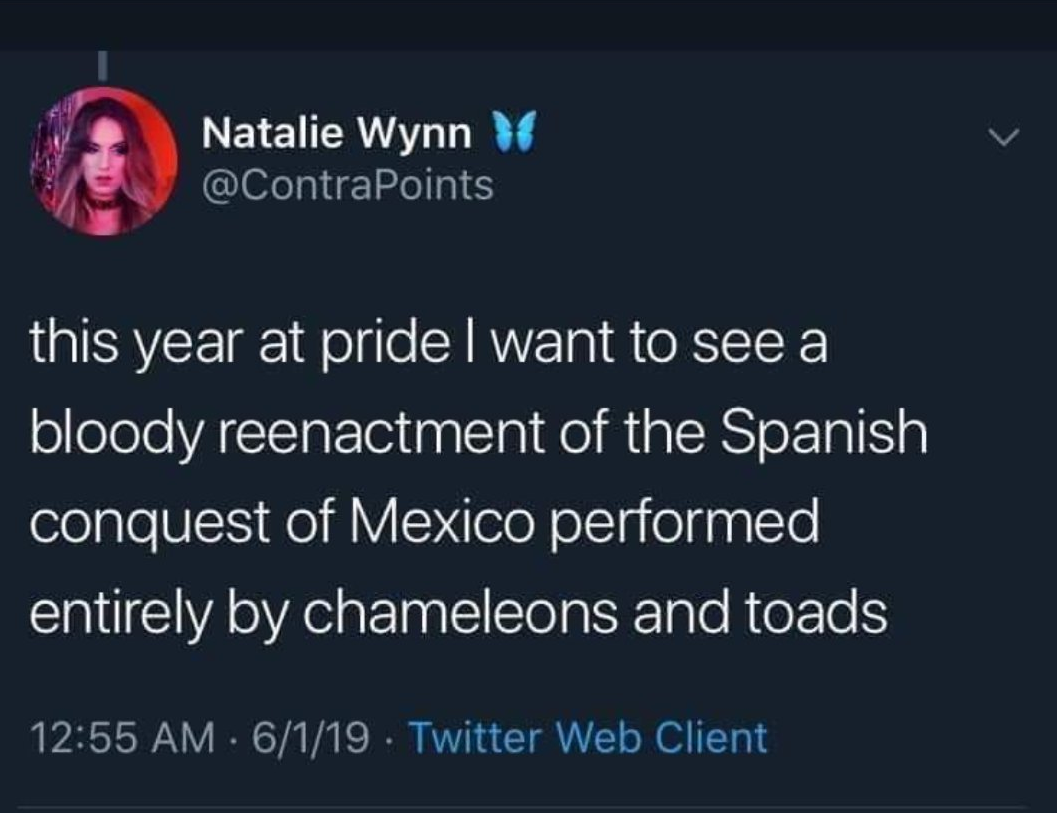1057x813 pixels.
Task: Click the word "chameleons" in the tweet
Action: point(456,611)
